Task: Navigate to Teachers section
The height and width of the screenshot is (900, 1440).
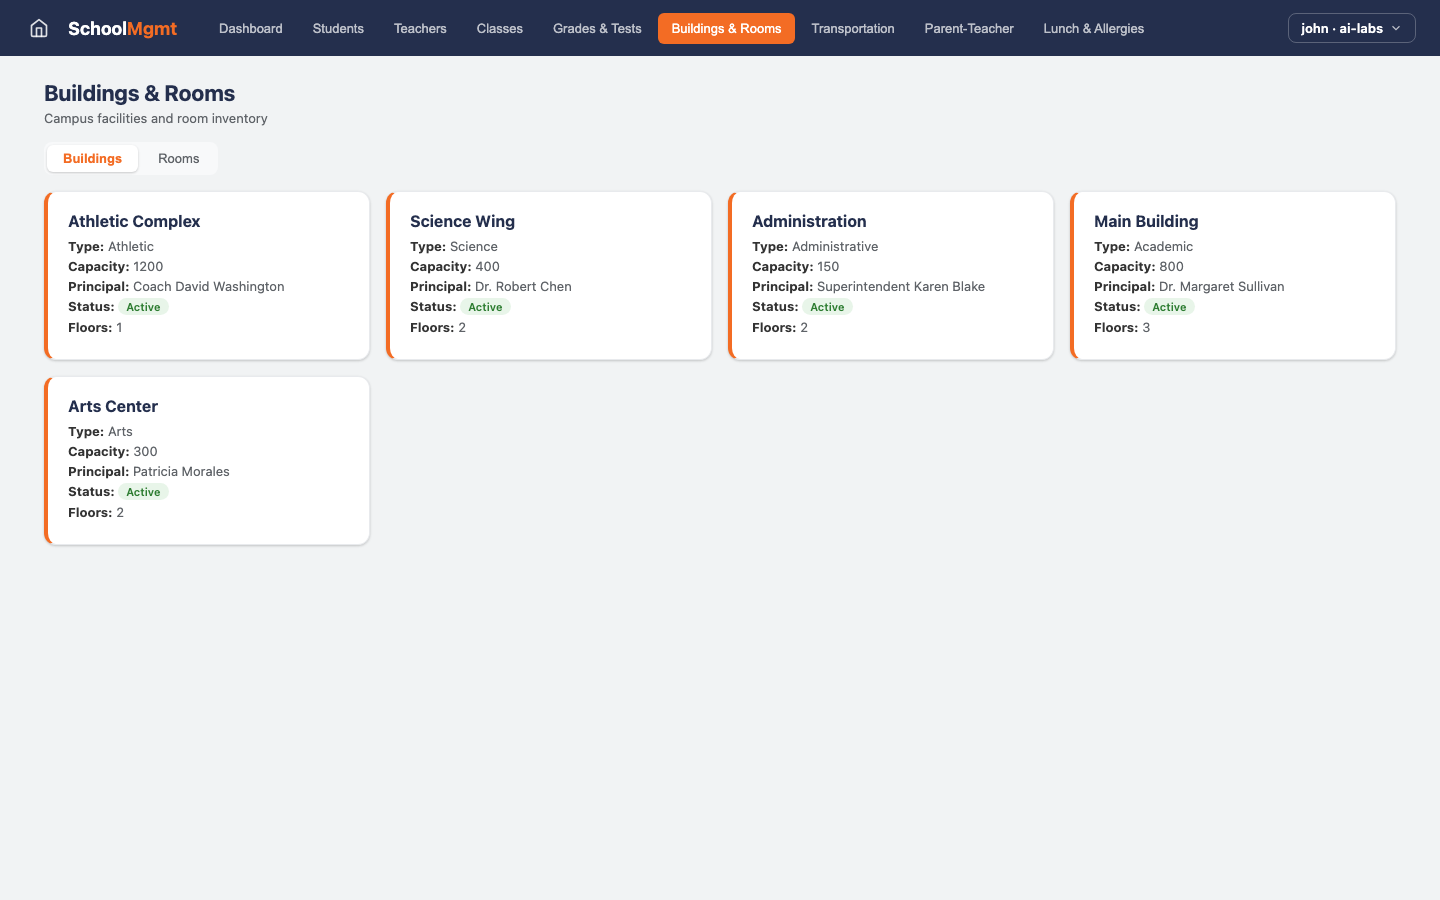Action: pyautogui.click(x=420, y=28)
